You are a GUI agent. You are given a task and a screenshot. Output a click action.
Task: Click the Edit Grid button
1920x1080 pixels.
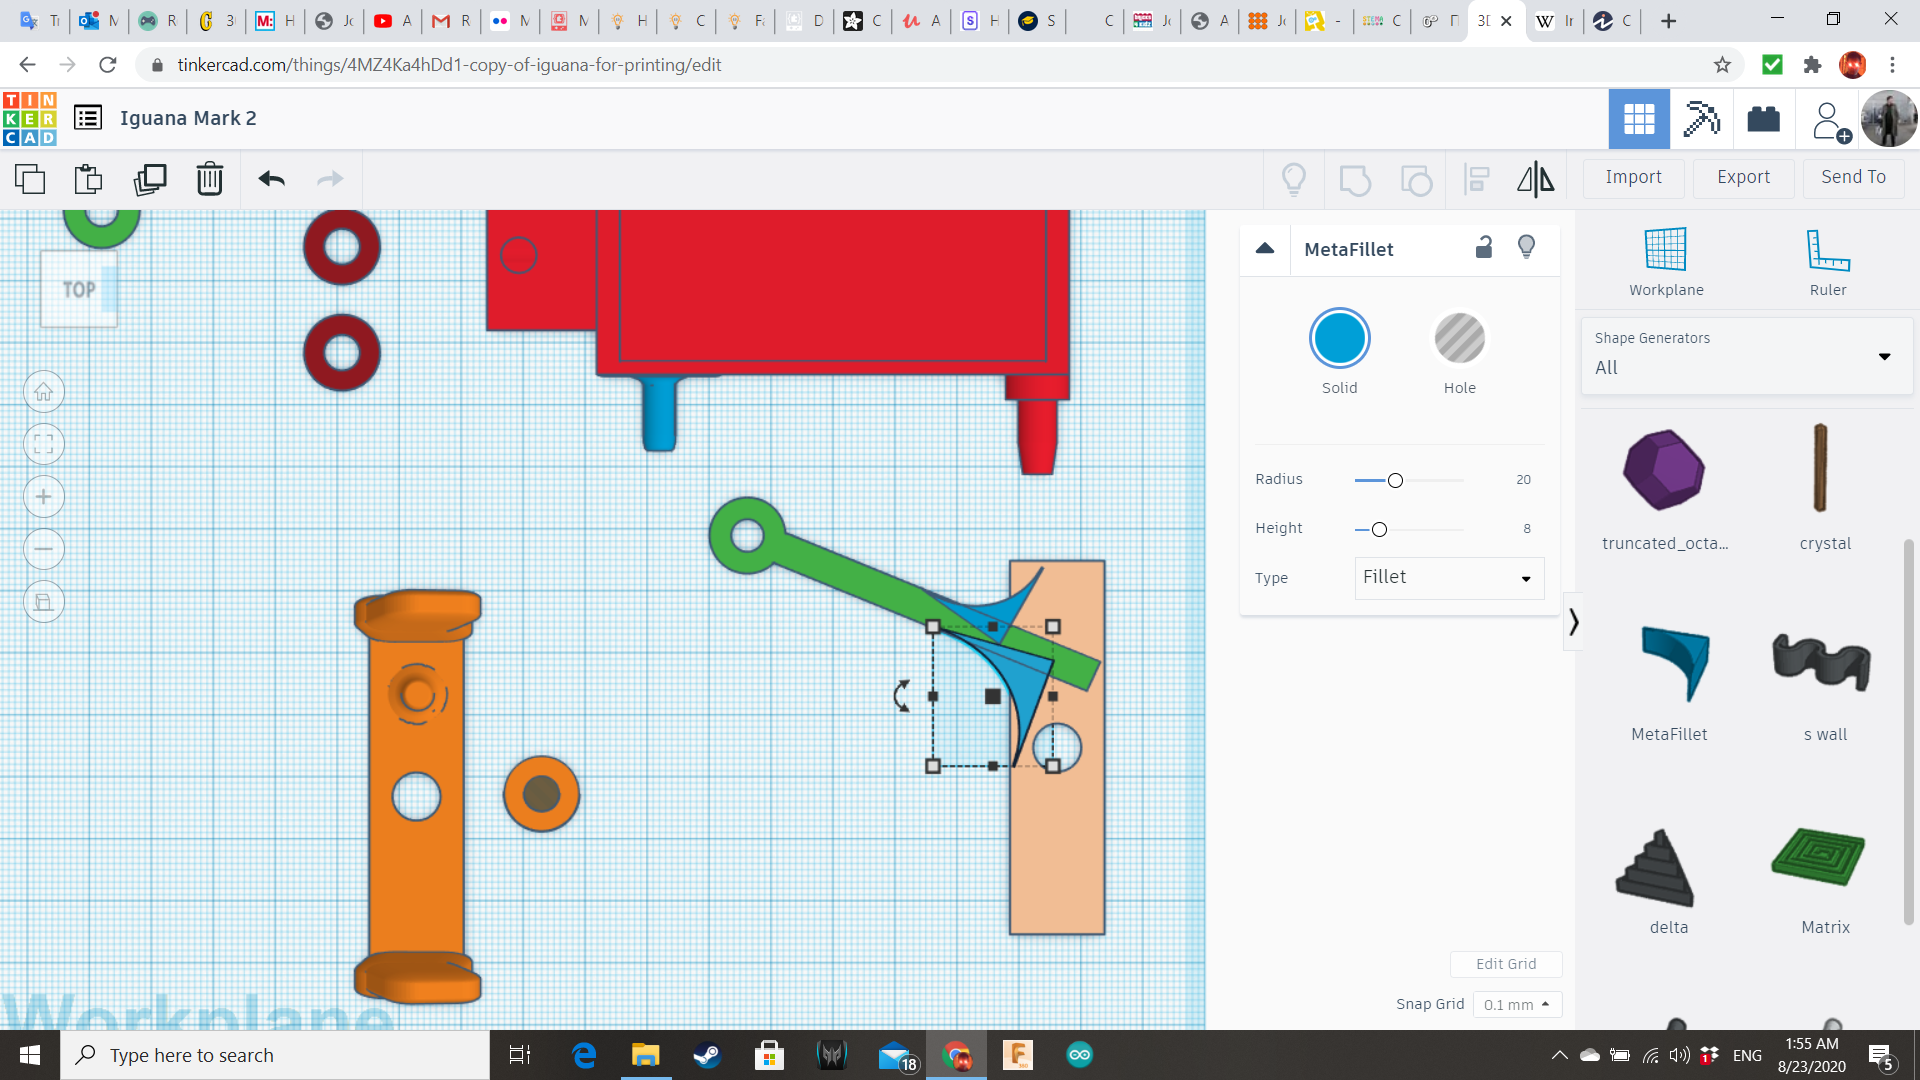[1505, 964]
